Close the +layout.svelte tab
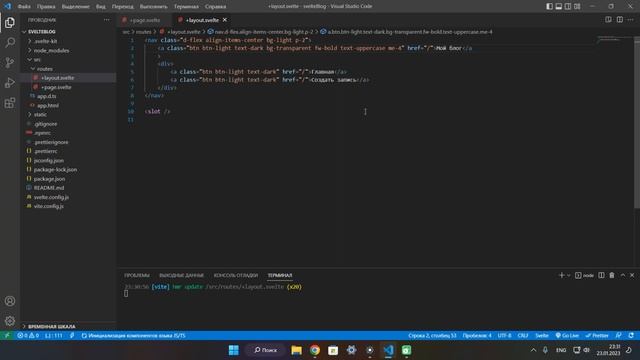This screenshot has height=360, width=640. [x=224, y=20]
